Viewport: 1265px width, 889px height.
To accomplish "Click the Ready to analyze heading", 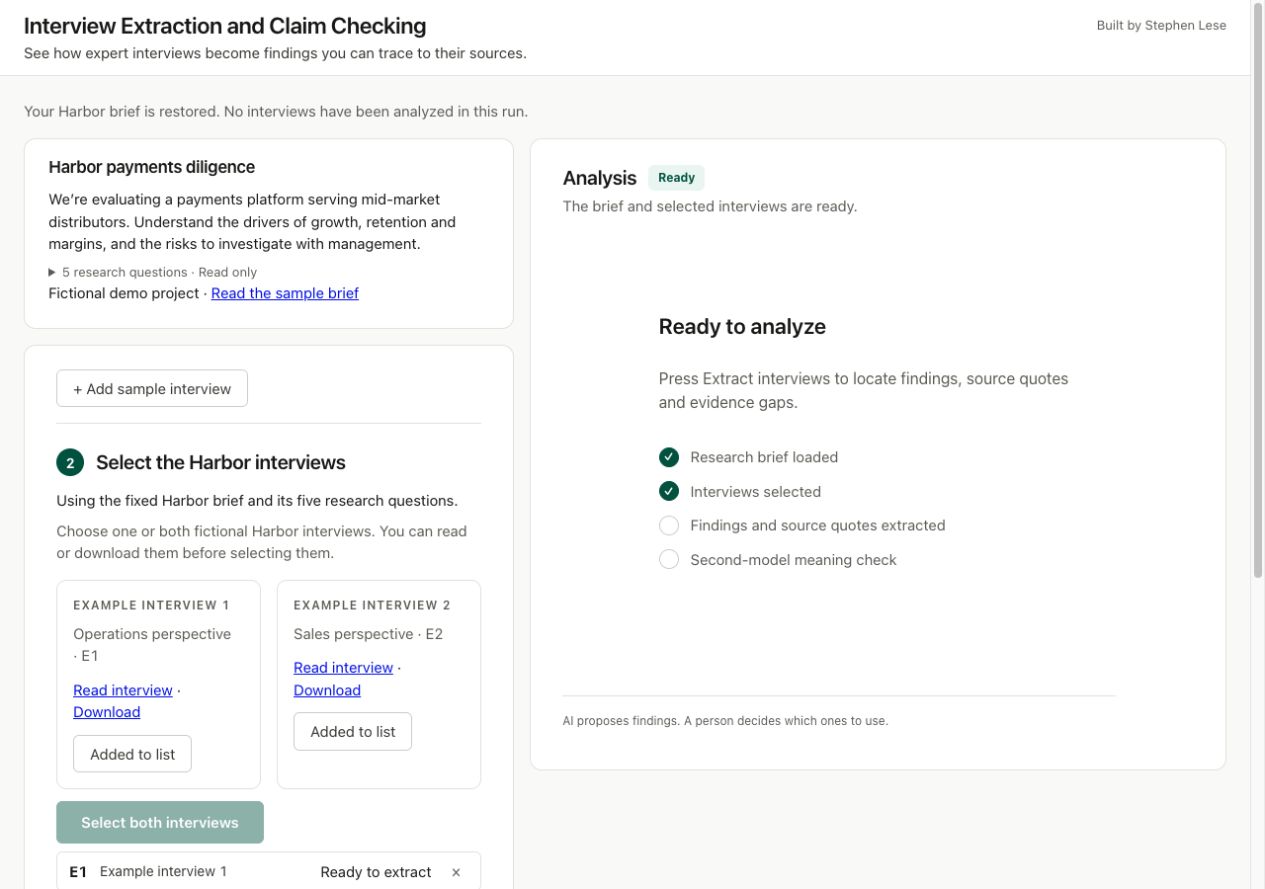I will tap(742, 327).
